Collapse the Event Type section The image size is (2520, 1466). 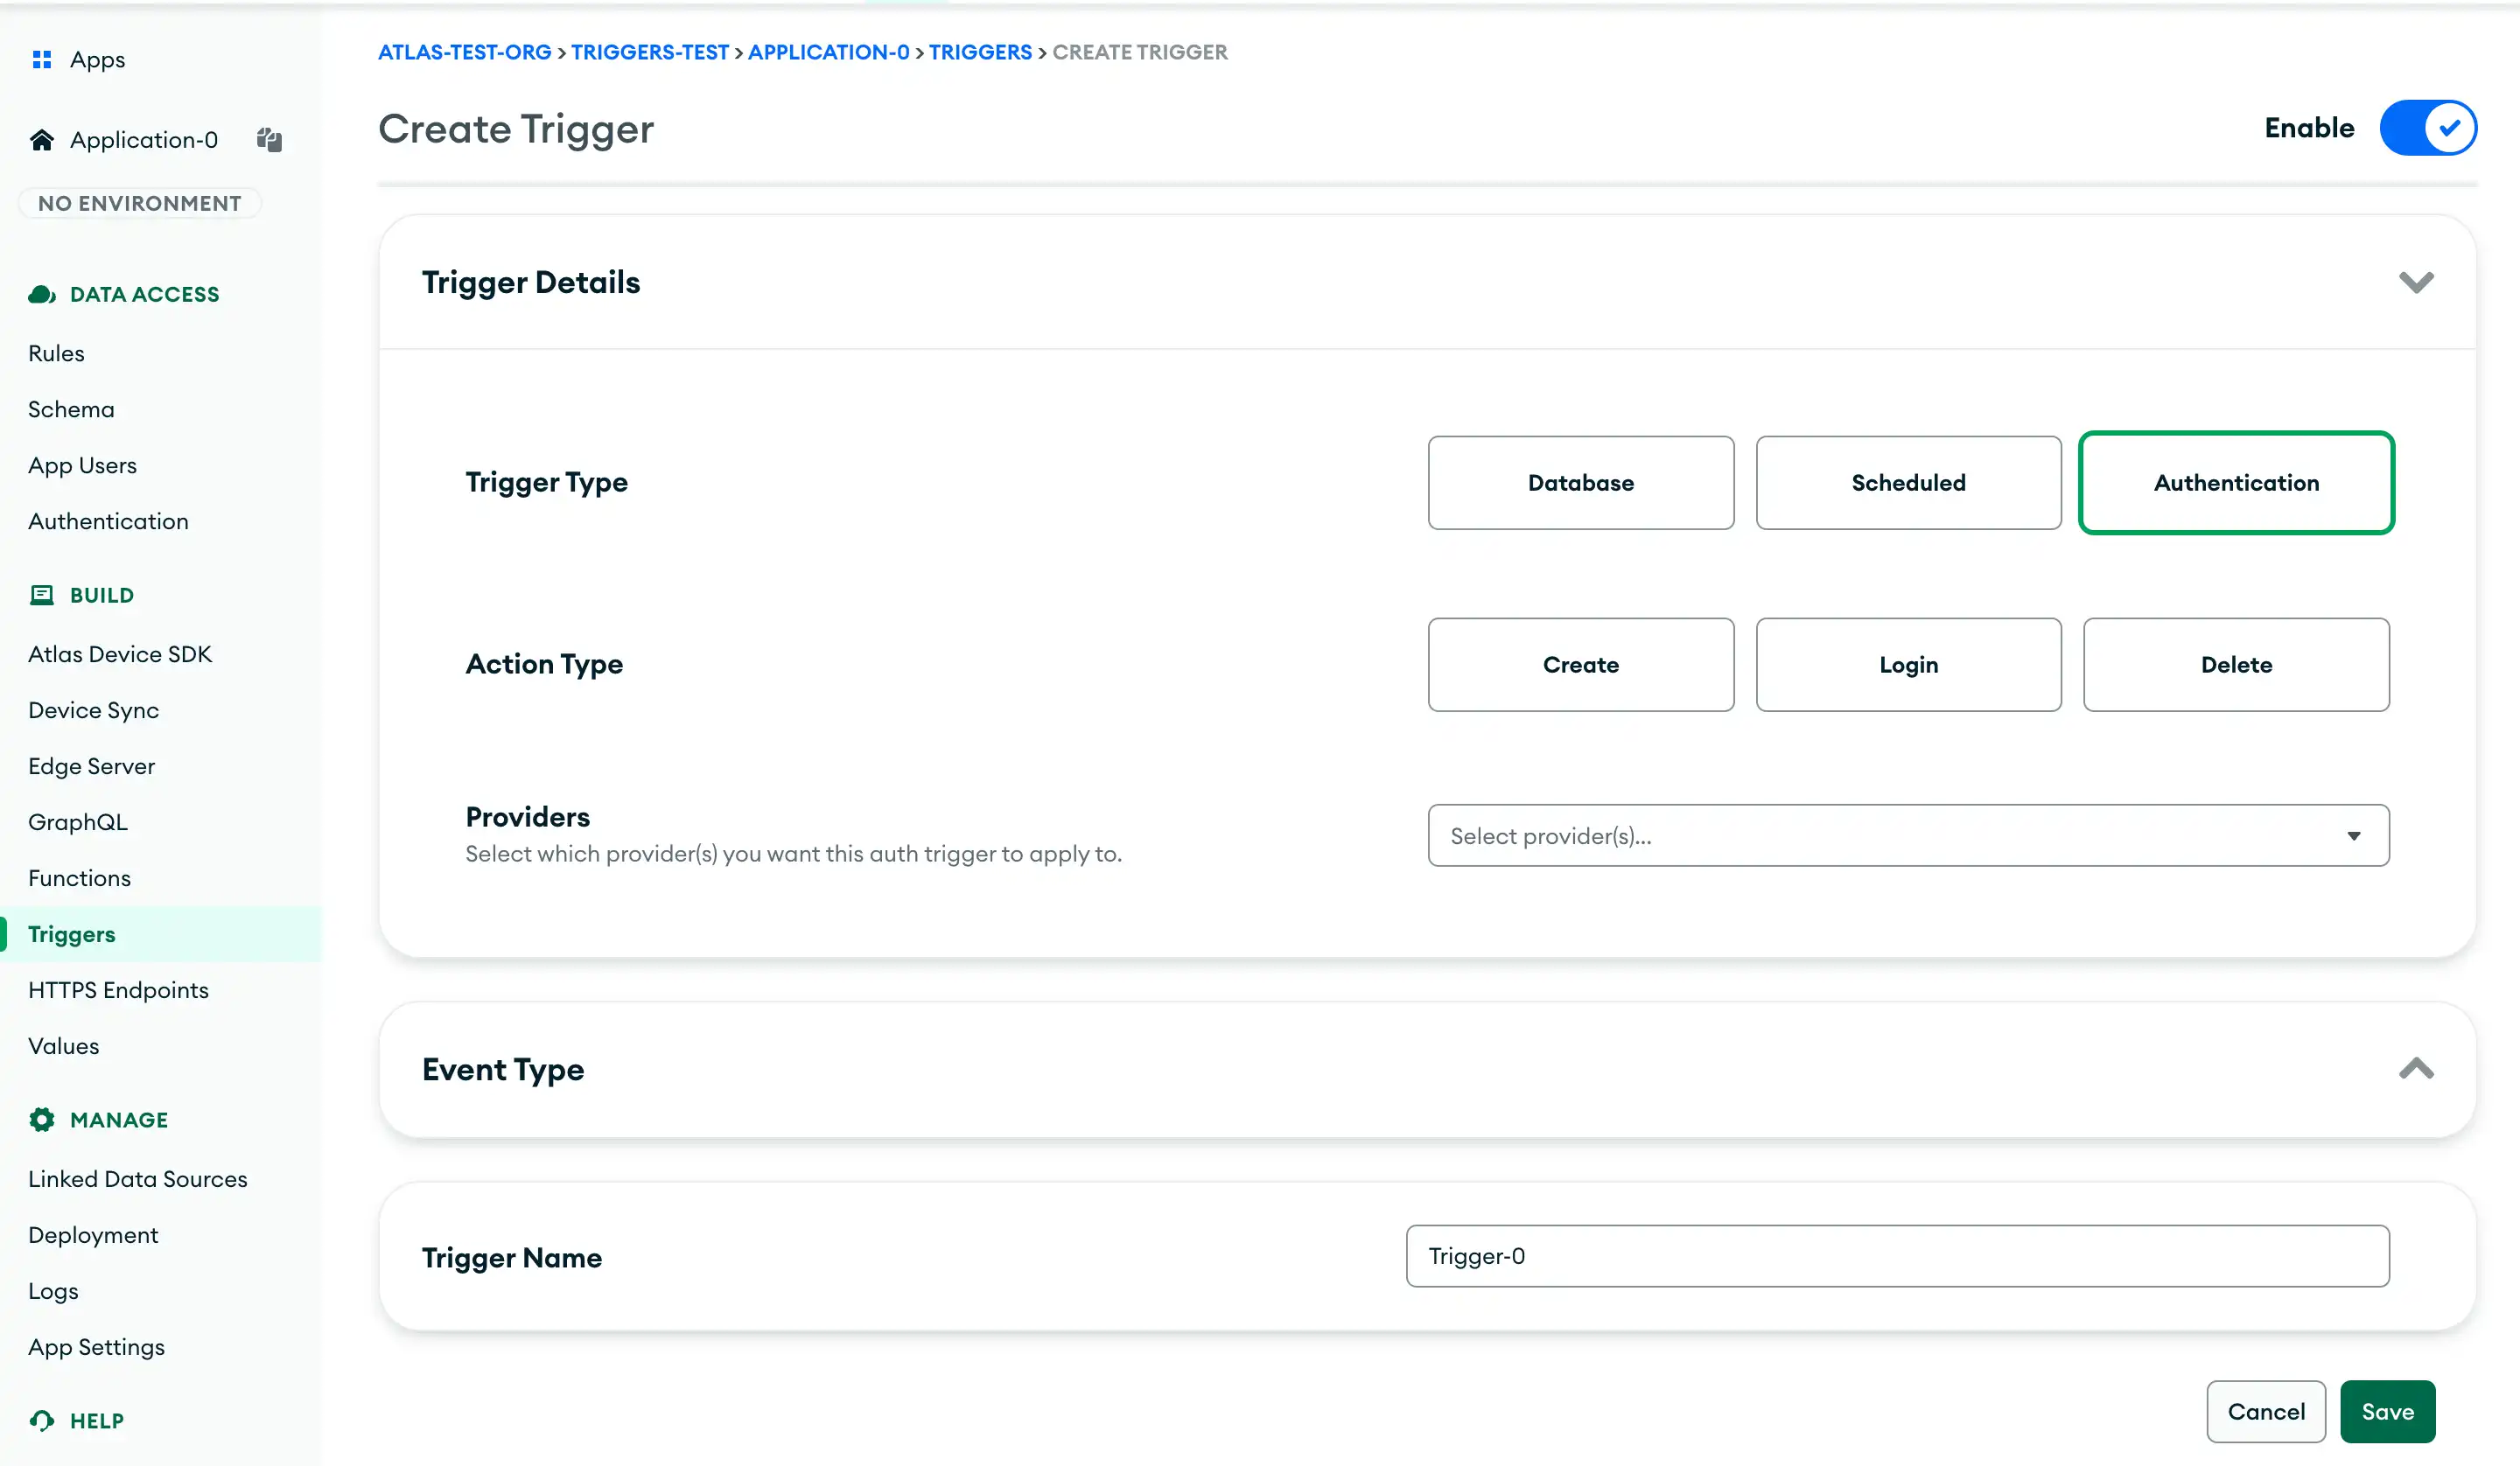click(2415, 1068)
